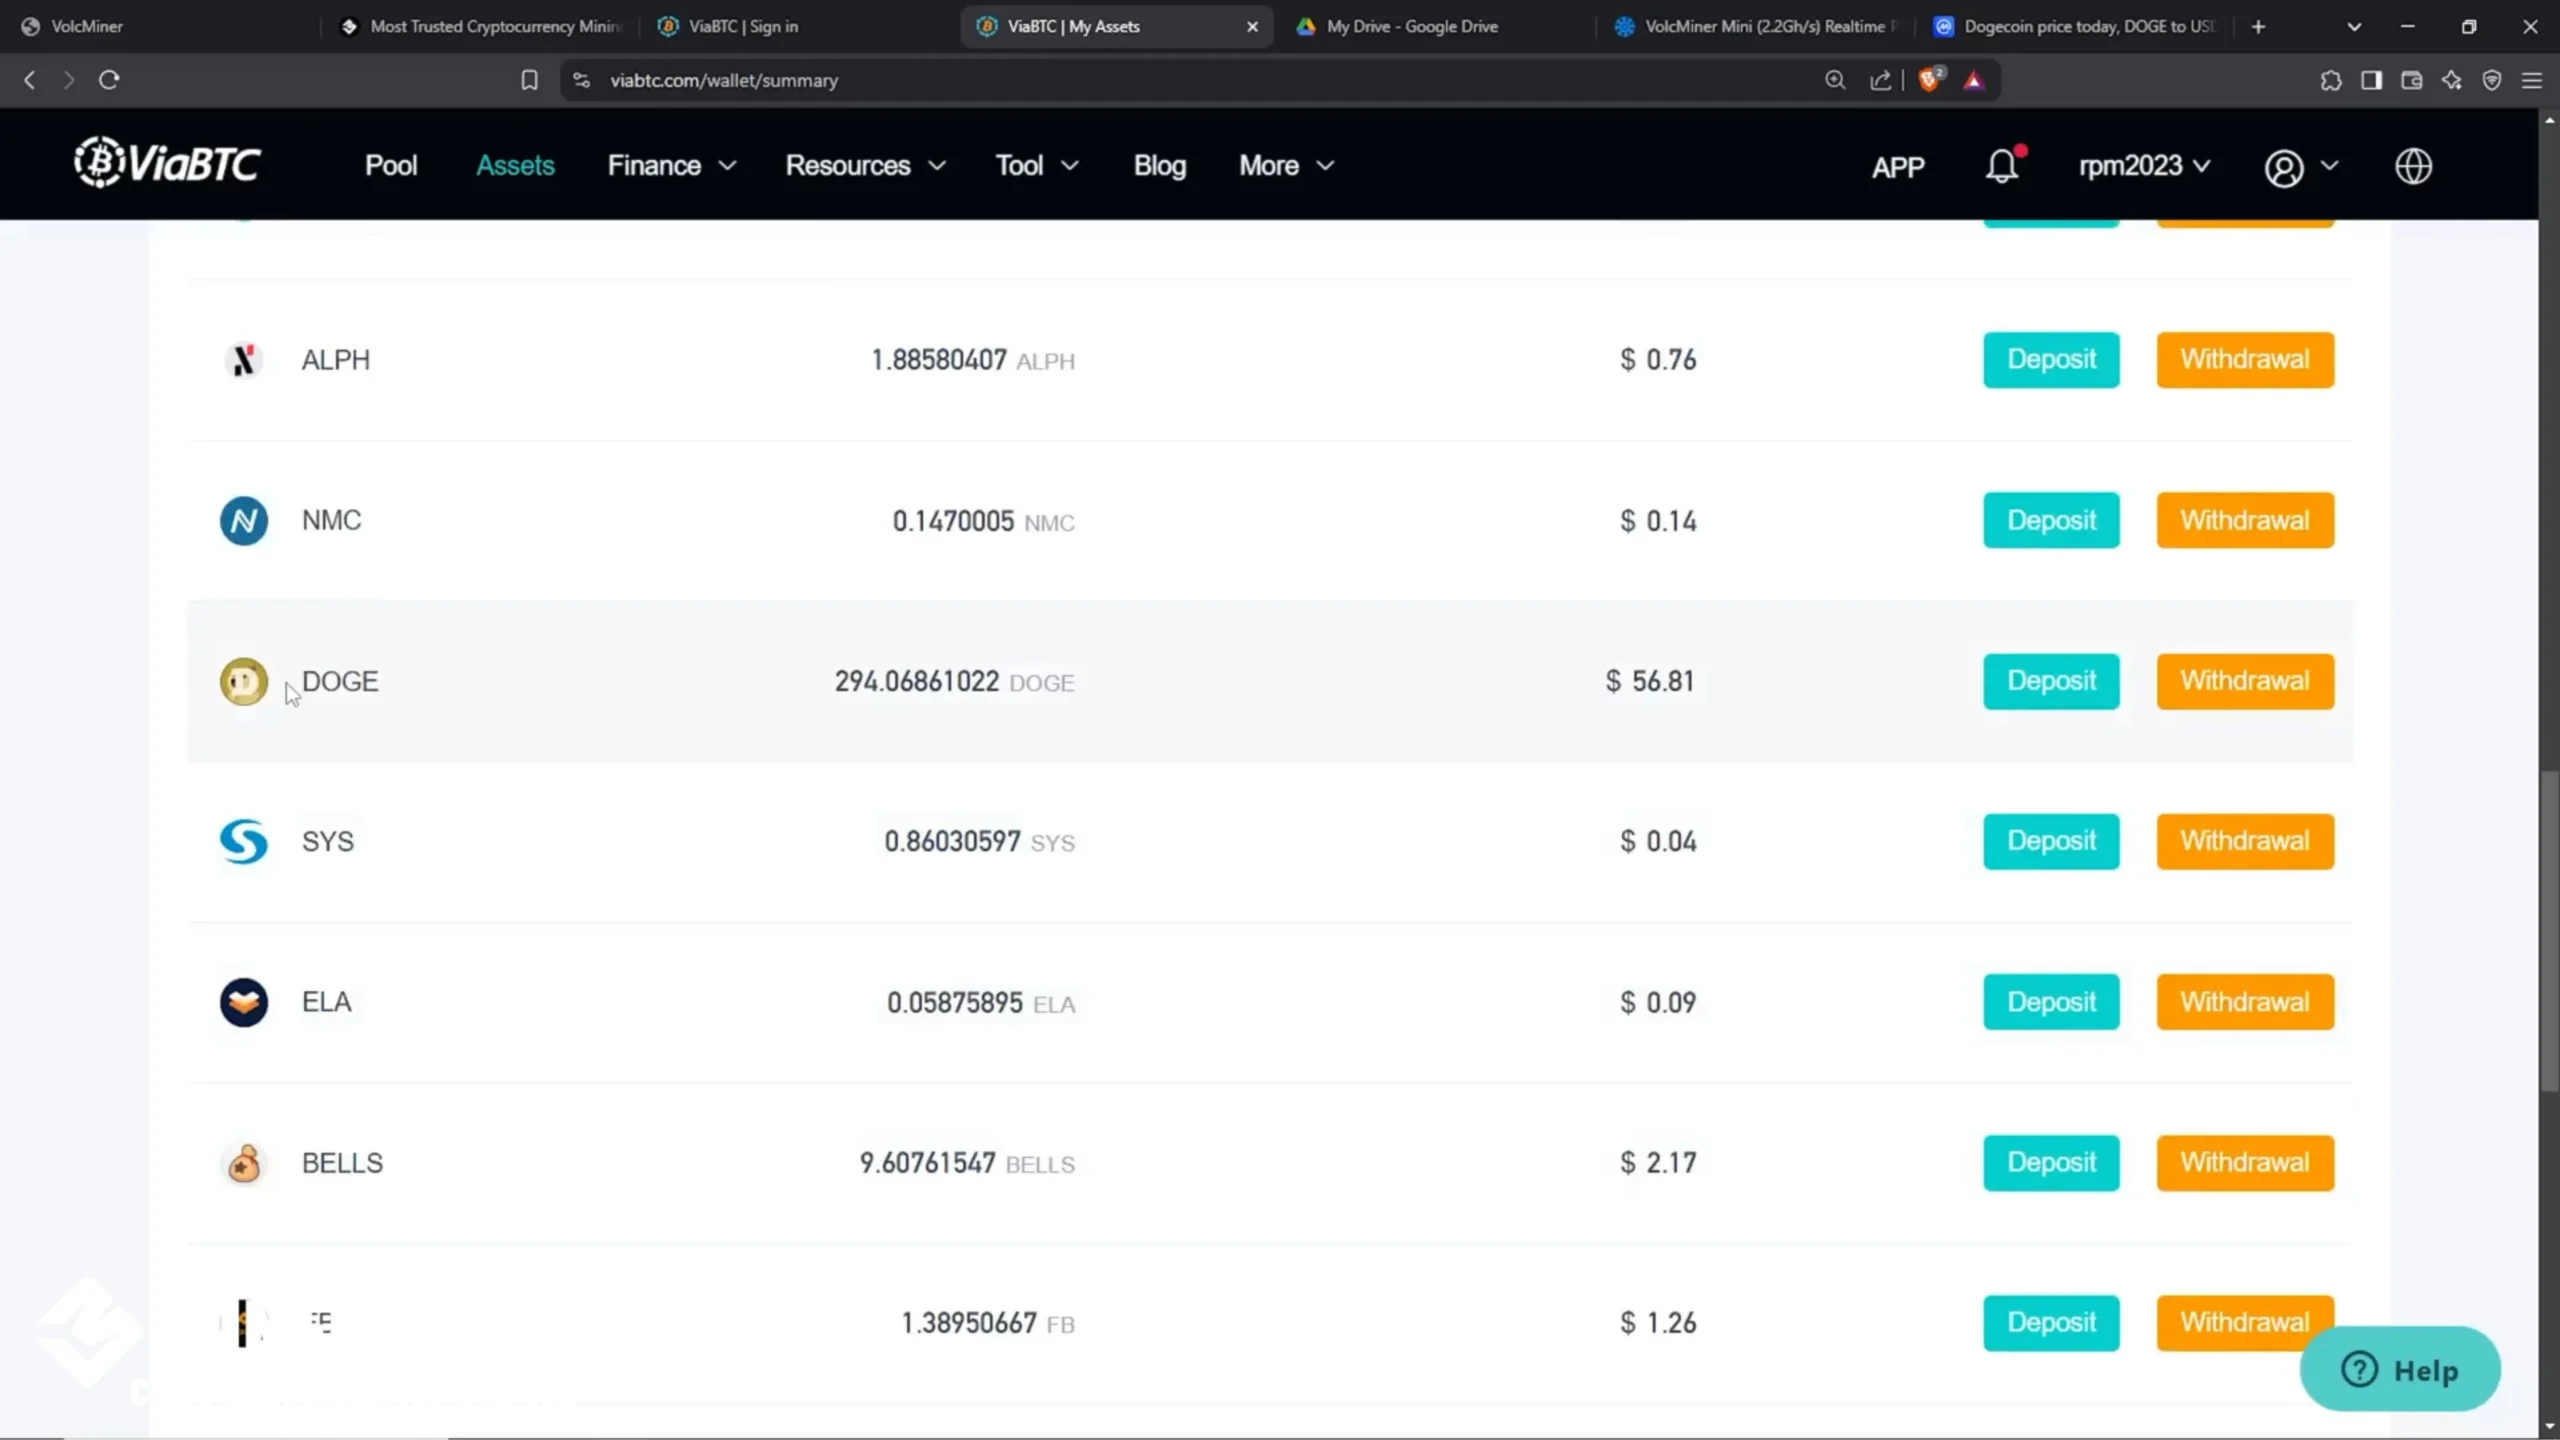2560x1440 pixels.
Task: Click the page vertical scrollbar thumb
Action: pyautogui.click(x=2549, y=930)
